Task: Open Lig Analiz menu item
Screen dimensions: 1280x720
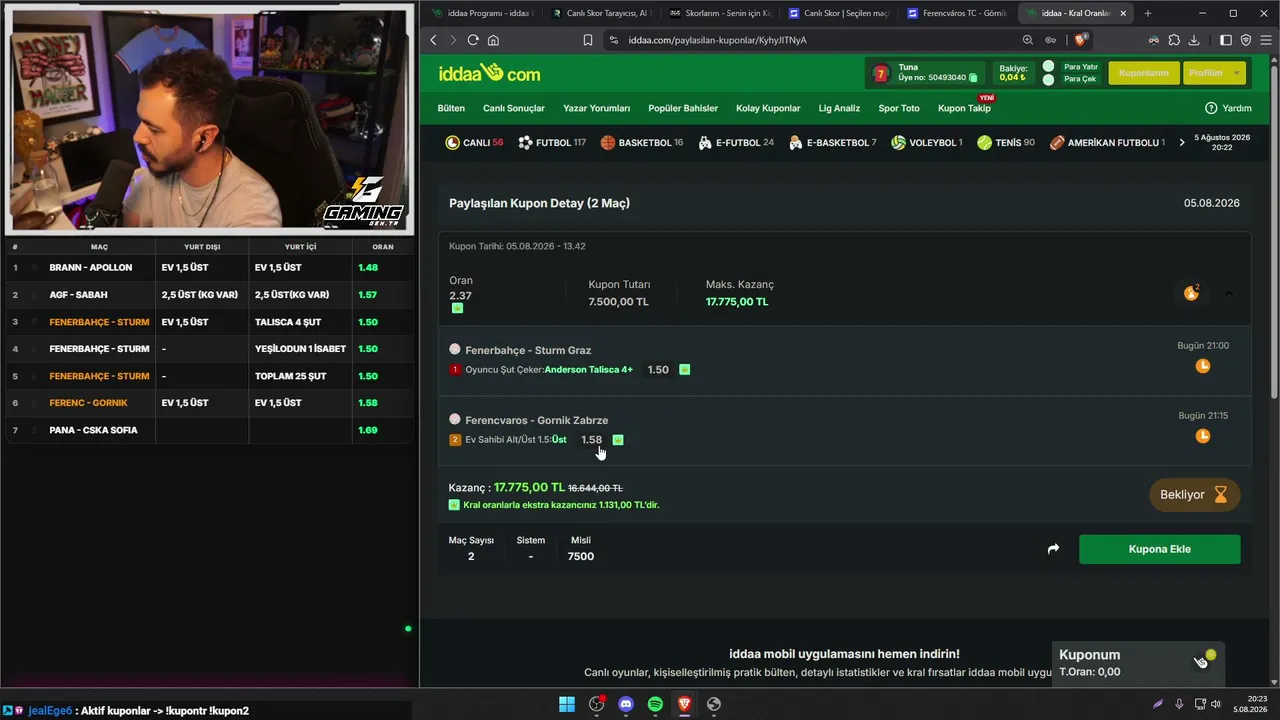Action: pos(839,108)
